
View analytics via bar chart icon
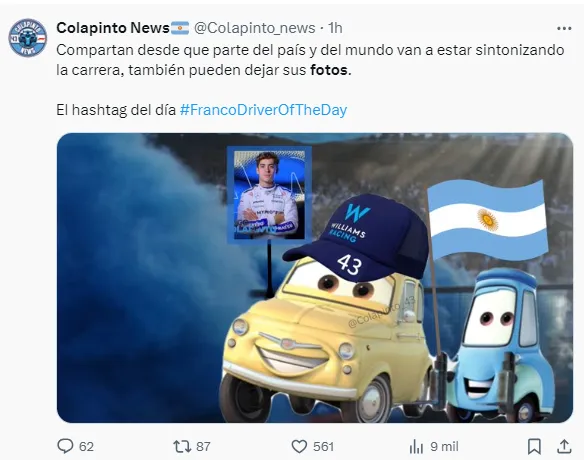click(x=416, y=446)
